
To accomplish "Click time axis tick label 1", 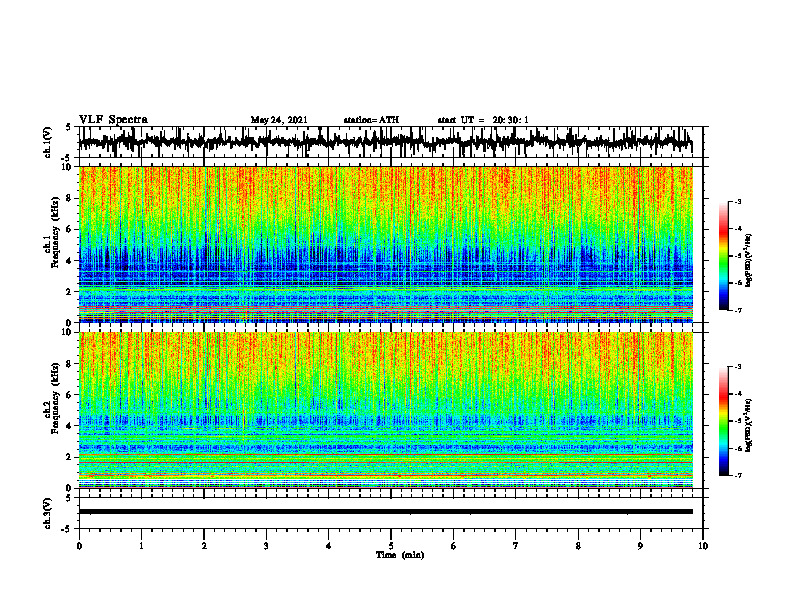I will 141,546.
